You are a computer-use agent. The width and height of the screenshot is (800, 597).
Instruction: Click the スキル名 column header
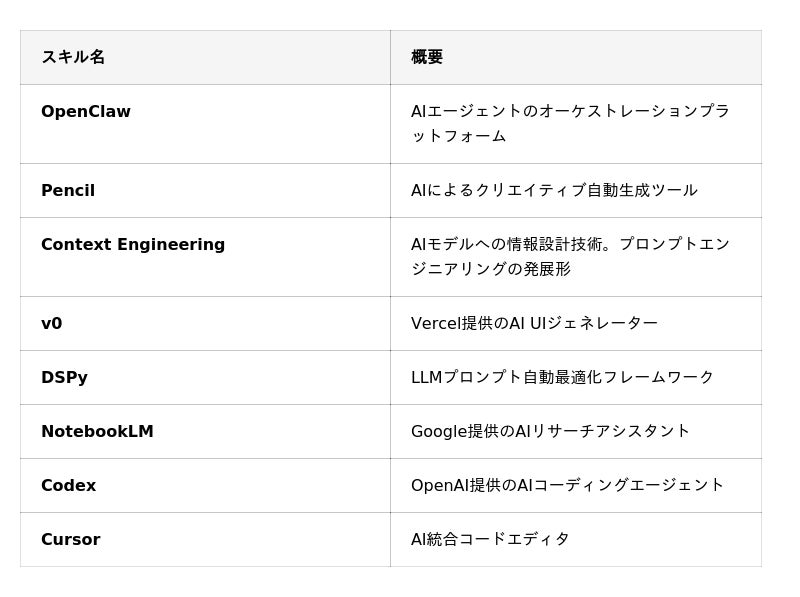click(73, 57)
